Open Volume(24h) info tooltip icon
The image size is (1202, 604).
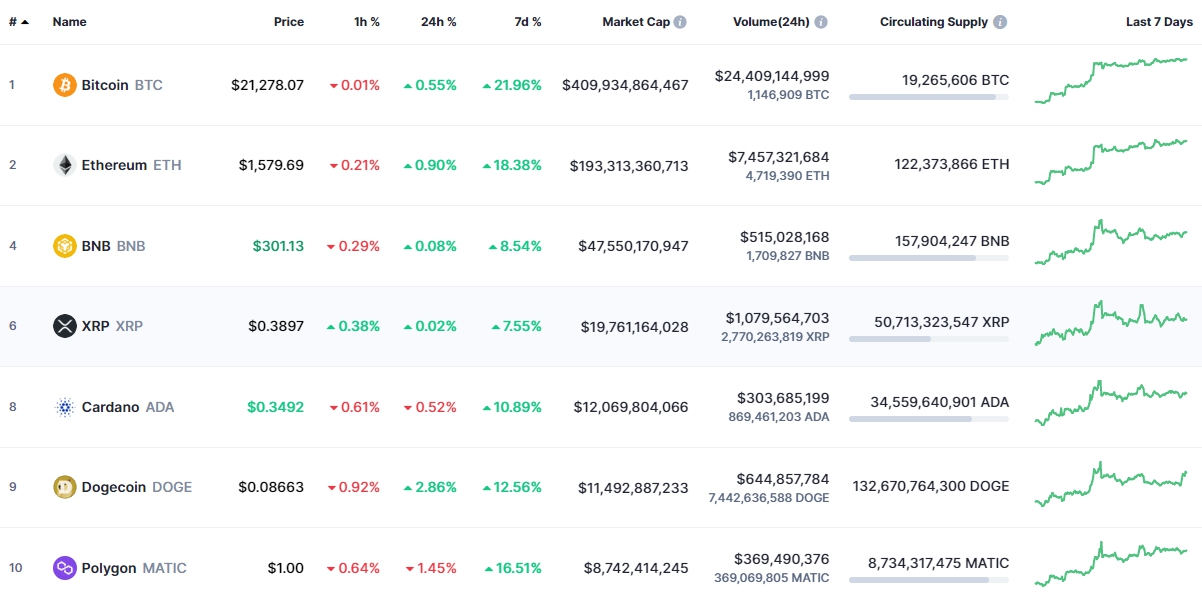821,22
